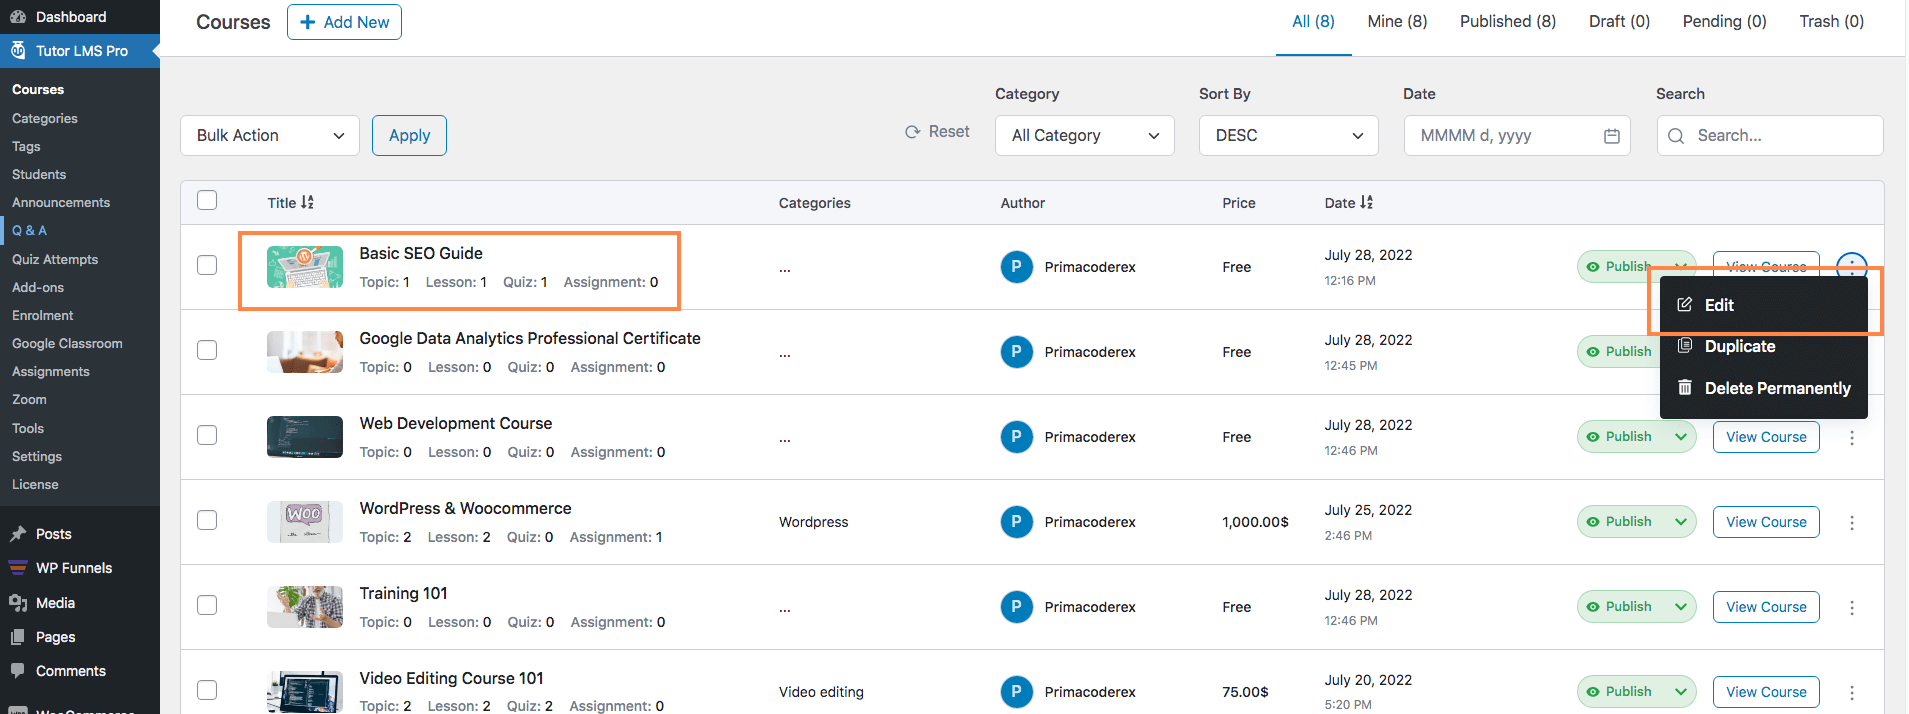Click the WP Funnels icon

click(18, 568)
